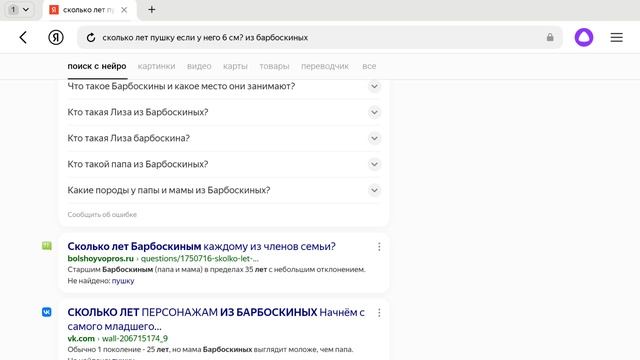This screenshot has height=360, width=640.
Task: Open the Alice assistant purple icon
Action: [x=584, y=38]
